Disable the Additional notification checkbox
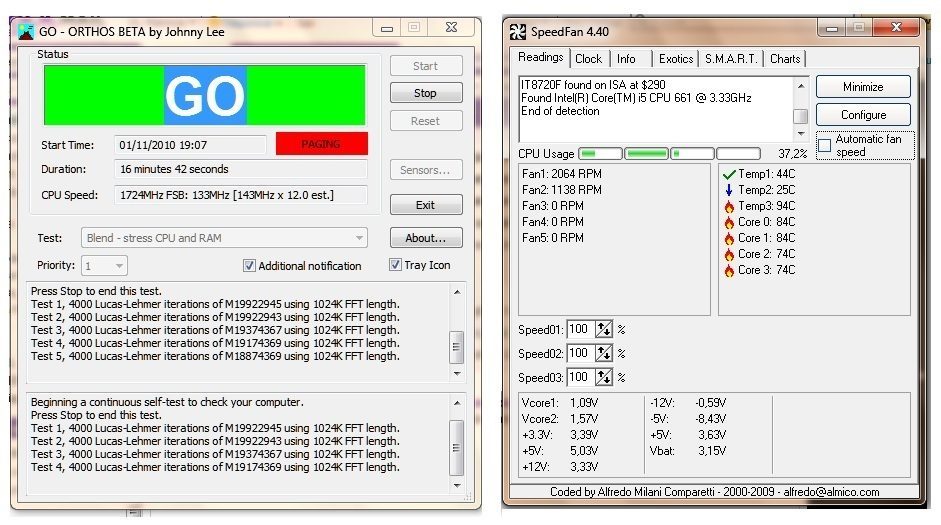The width and height of the screenshot is (941, 525). click(x=249, y=265)
